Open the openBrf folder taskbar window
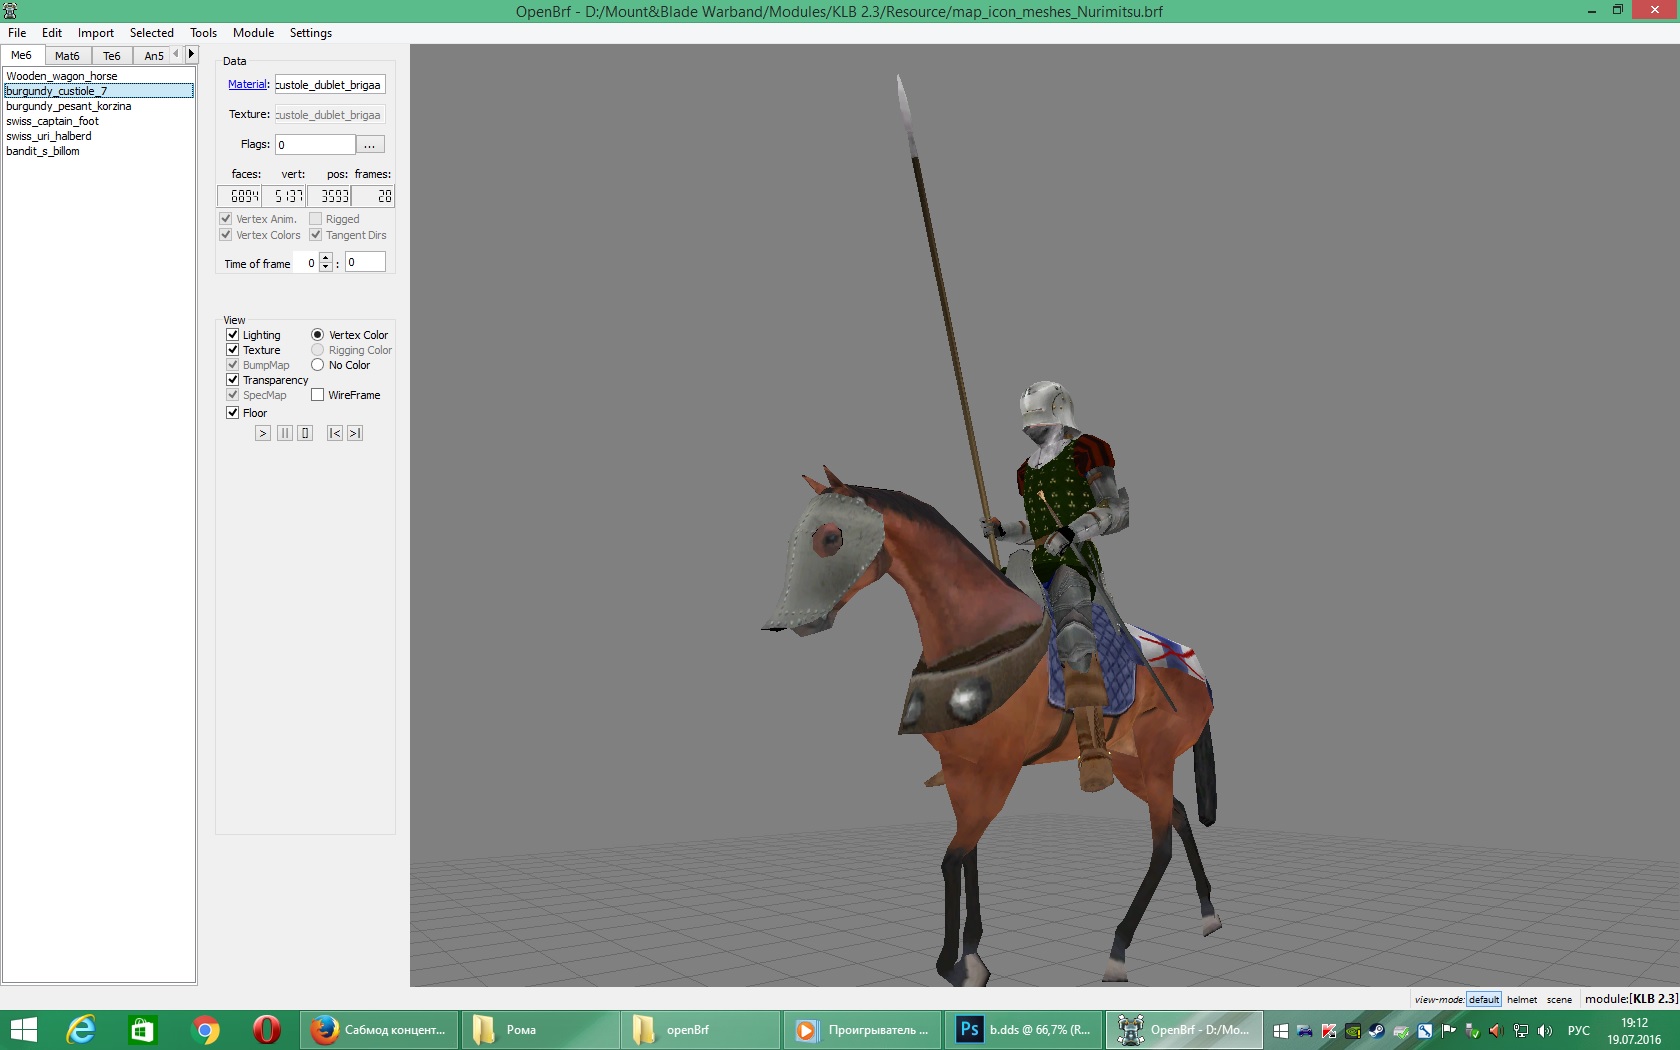The width and height of the screenshot is (1680, 1050). (701, 1030)
